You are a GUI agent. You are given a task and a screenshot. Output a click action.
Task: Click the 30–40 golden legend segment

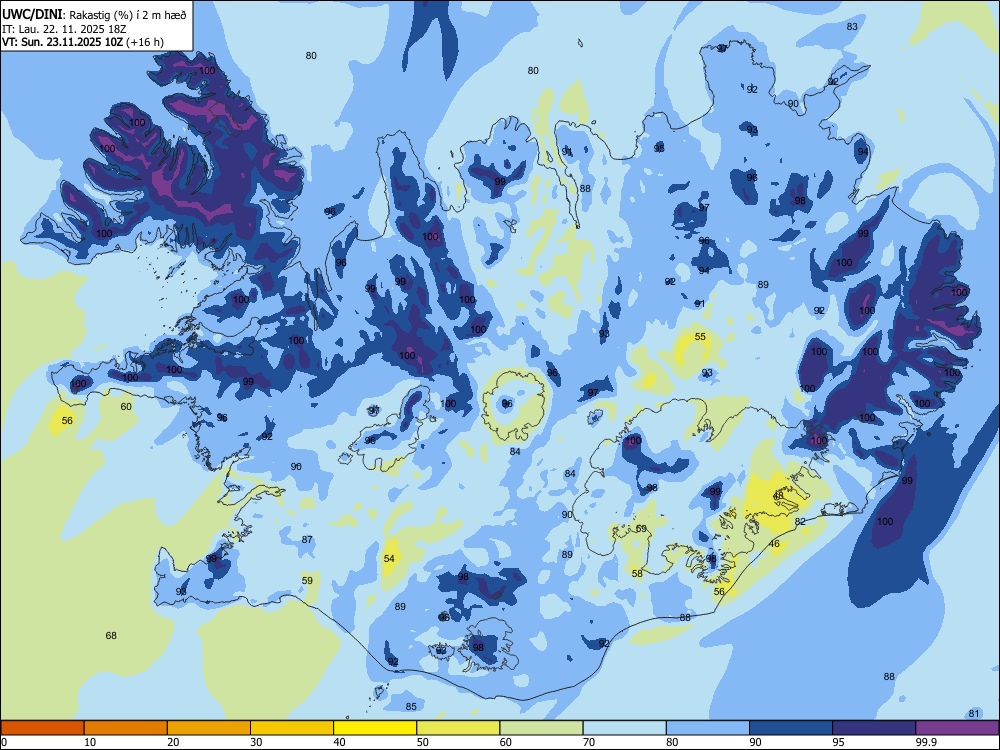point(292,728)
